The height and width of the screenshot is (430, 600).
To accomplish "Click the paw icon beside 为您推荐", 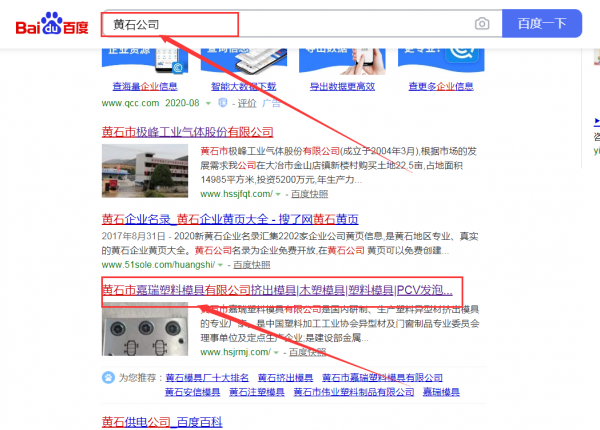I will [x=108, y=378].
